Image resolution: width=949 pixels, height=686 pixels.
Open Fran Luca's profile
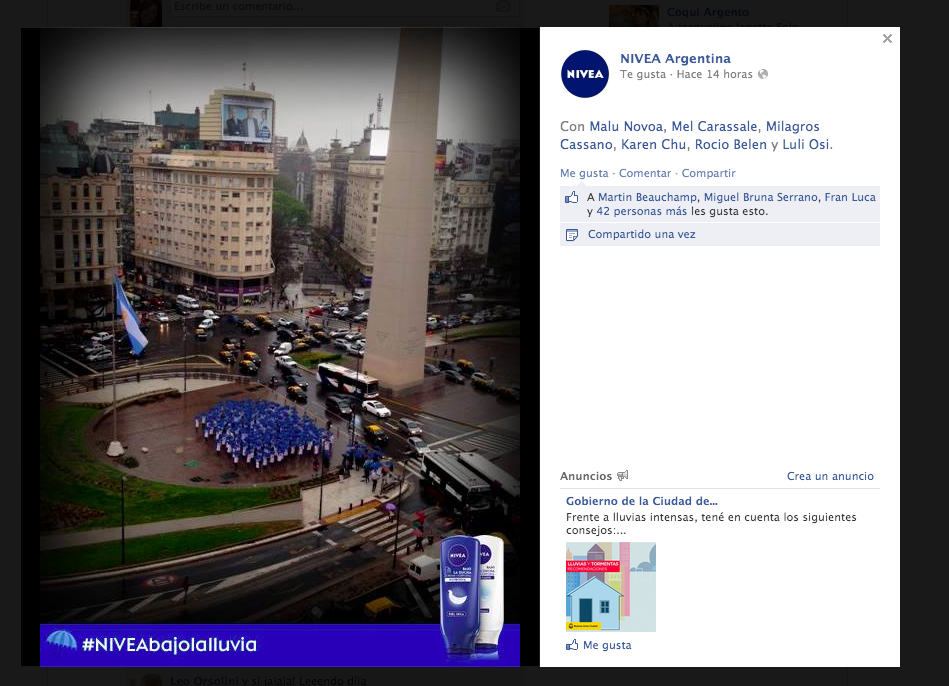[x=850, y=197]
